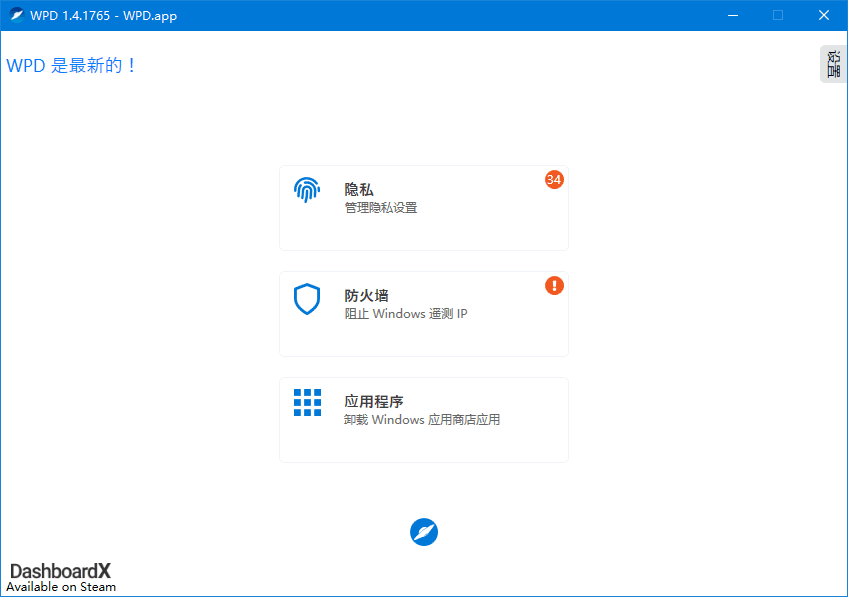
Task: Click the '卸载 Windows 应用商店应用' subtitle
Action: pyautogui.click(x=422, y=420)
